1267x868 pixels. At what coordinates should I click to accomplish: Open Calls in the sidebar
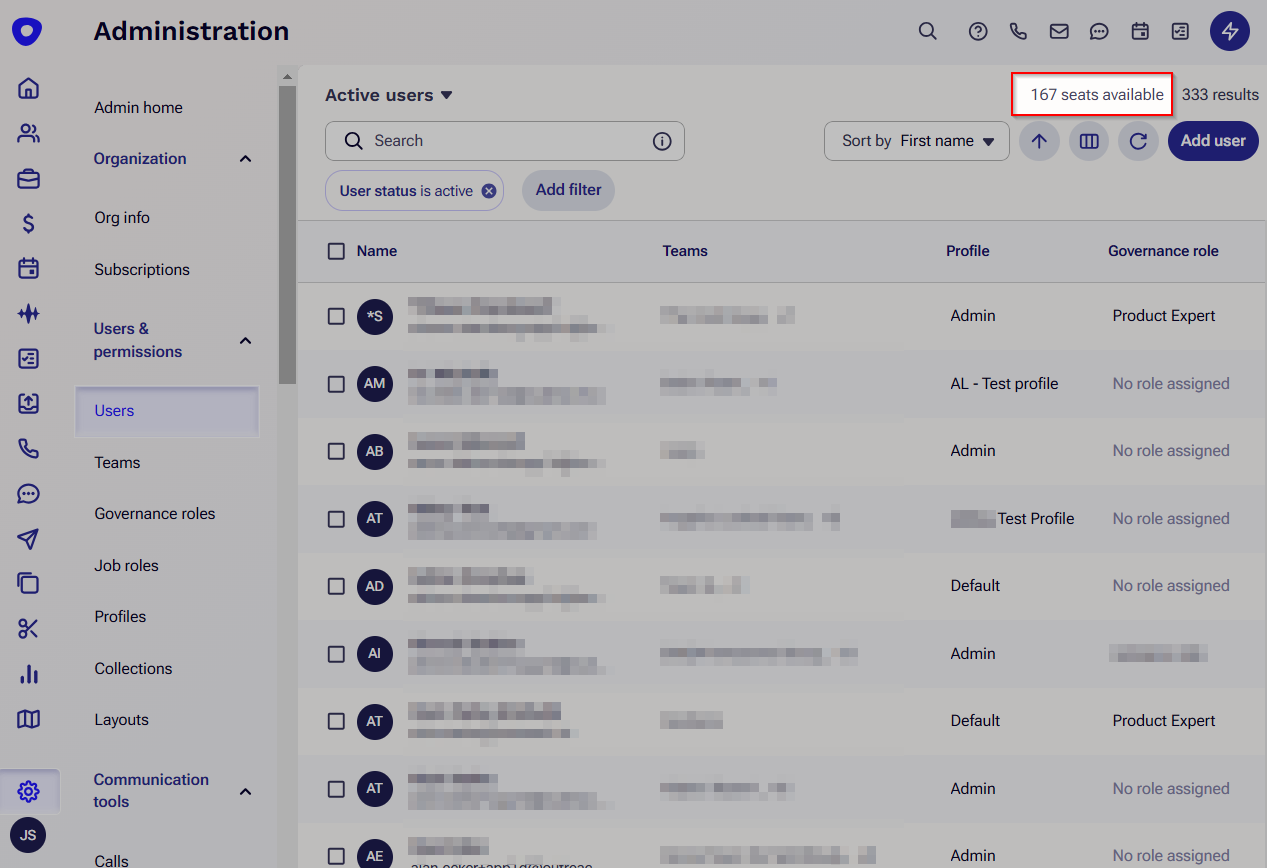(111, 860)
